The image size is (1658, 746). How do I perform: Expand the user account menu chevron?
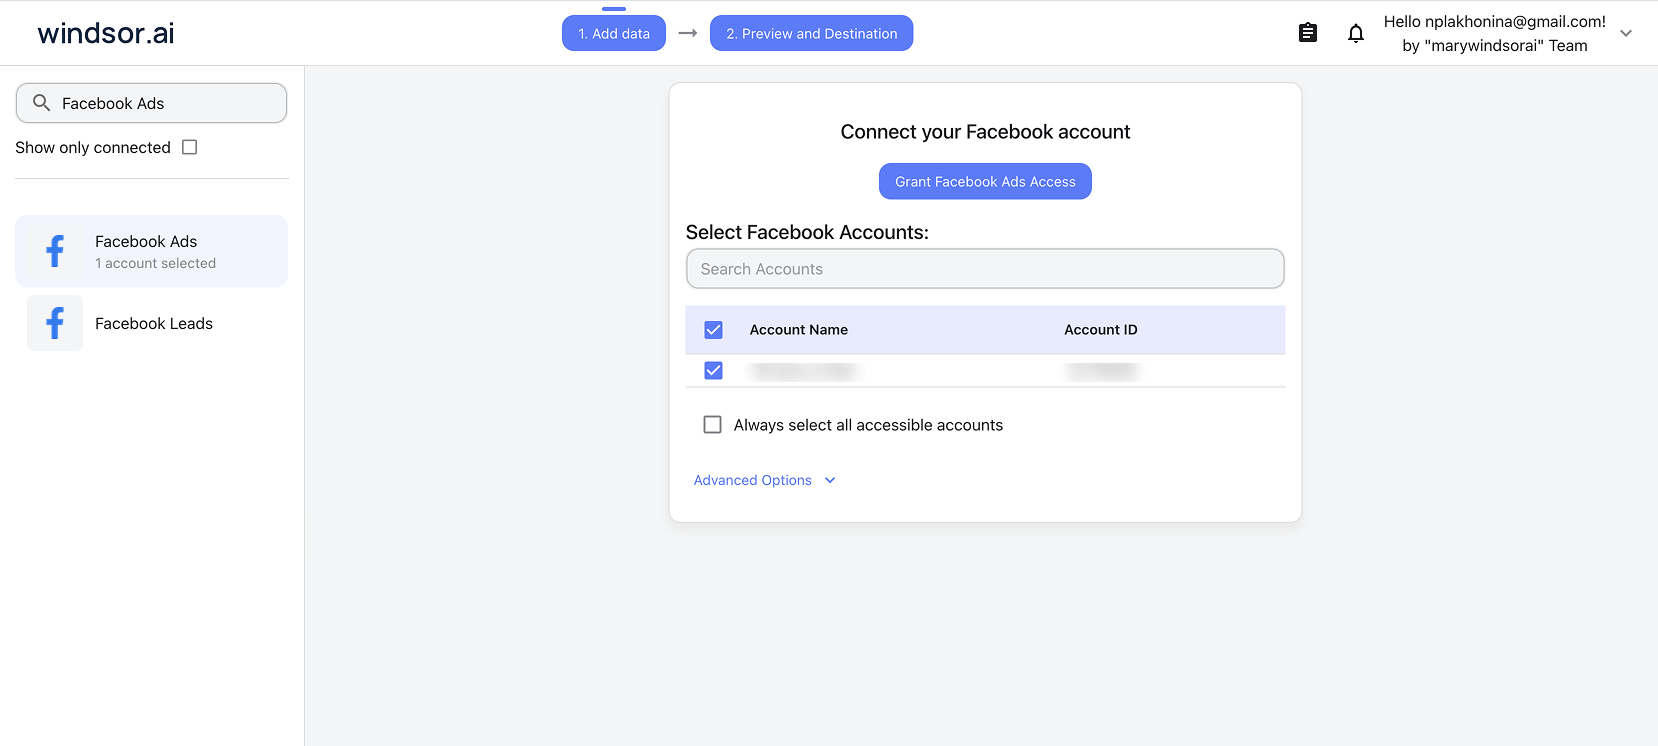[x=1626, y=33]
